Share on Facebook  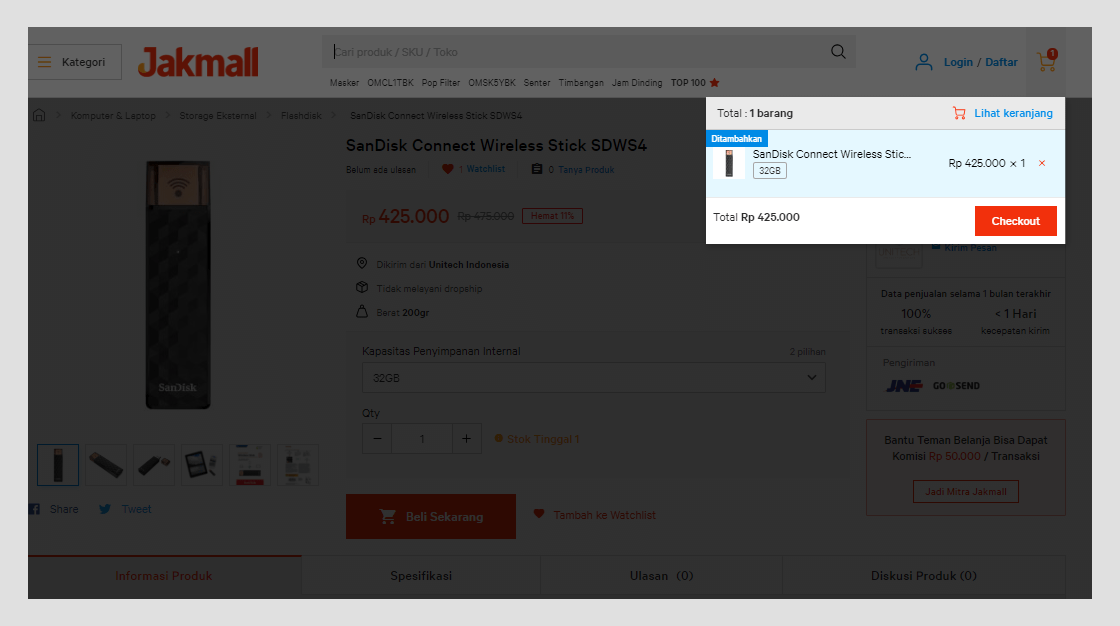point(54,509)
